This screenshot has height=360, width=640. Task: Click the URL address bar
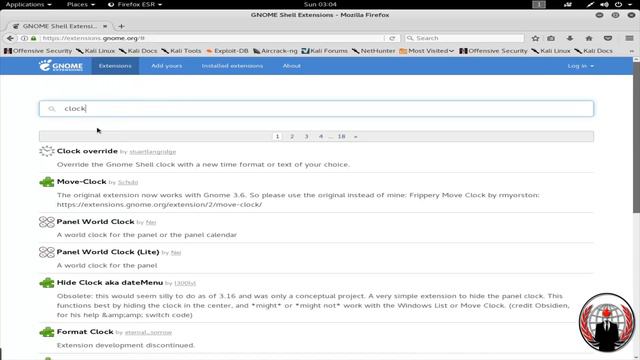point(212,38)
